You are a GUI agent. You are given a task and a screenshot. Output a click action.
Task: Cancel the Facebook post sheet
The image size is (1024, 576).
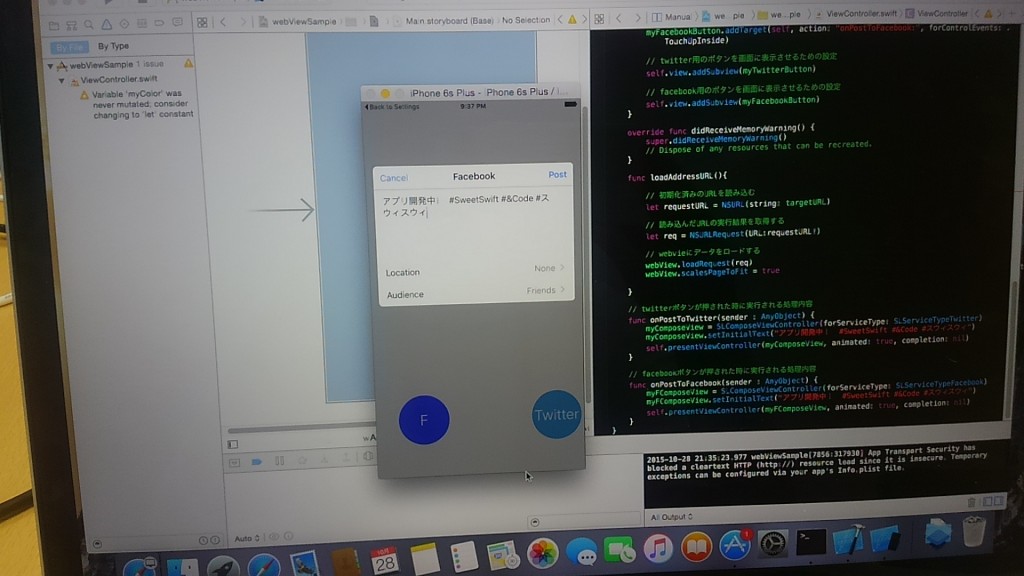[x=394, y=178]
